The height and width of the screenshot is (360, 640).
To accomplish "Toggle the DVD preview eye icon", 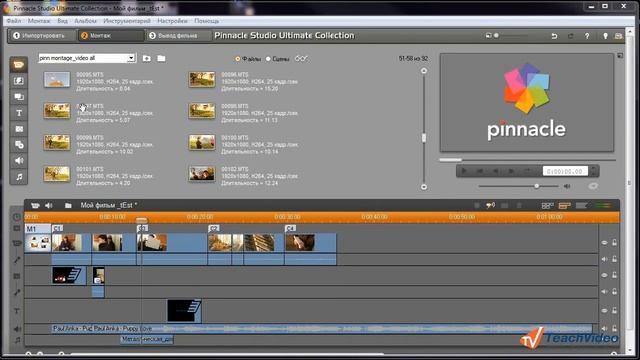I will [x=593, y=186].
